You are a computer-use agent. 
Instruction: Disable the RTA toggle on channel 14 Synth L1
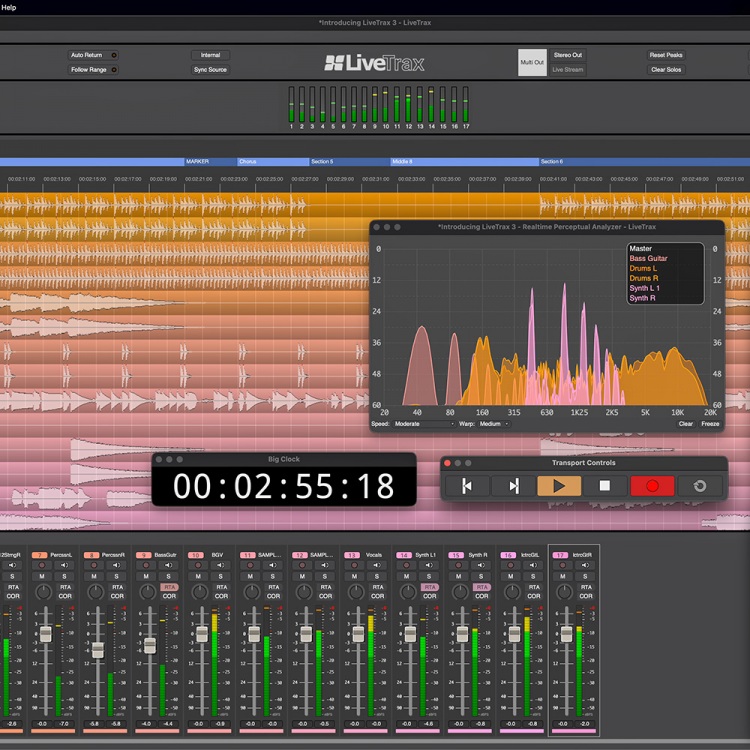click(x=430, y=587)
